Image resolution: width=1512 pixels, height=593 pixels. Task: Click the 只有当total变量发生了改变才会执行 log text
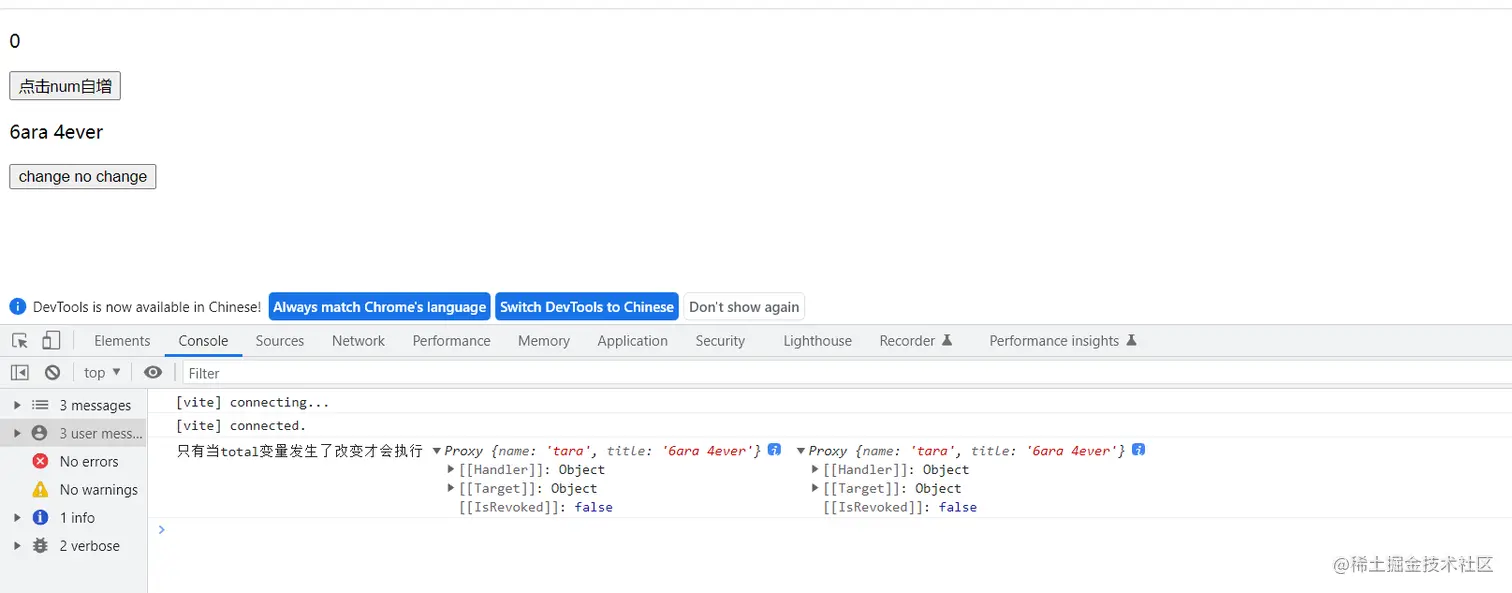300,451
